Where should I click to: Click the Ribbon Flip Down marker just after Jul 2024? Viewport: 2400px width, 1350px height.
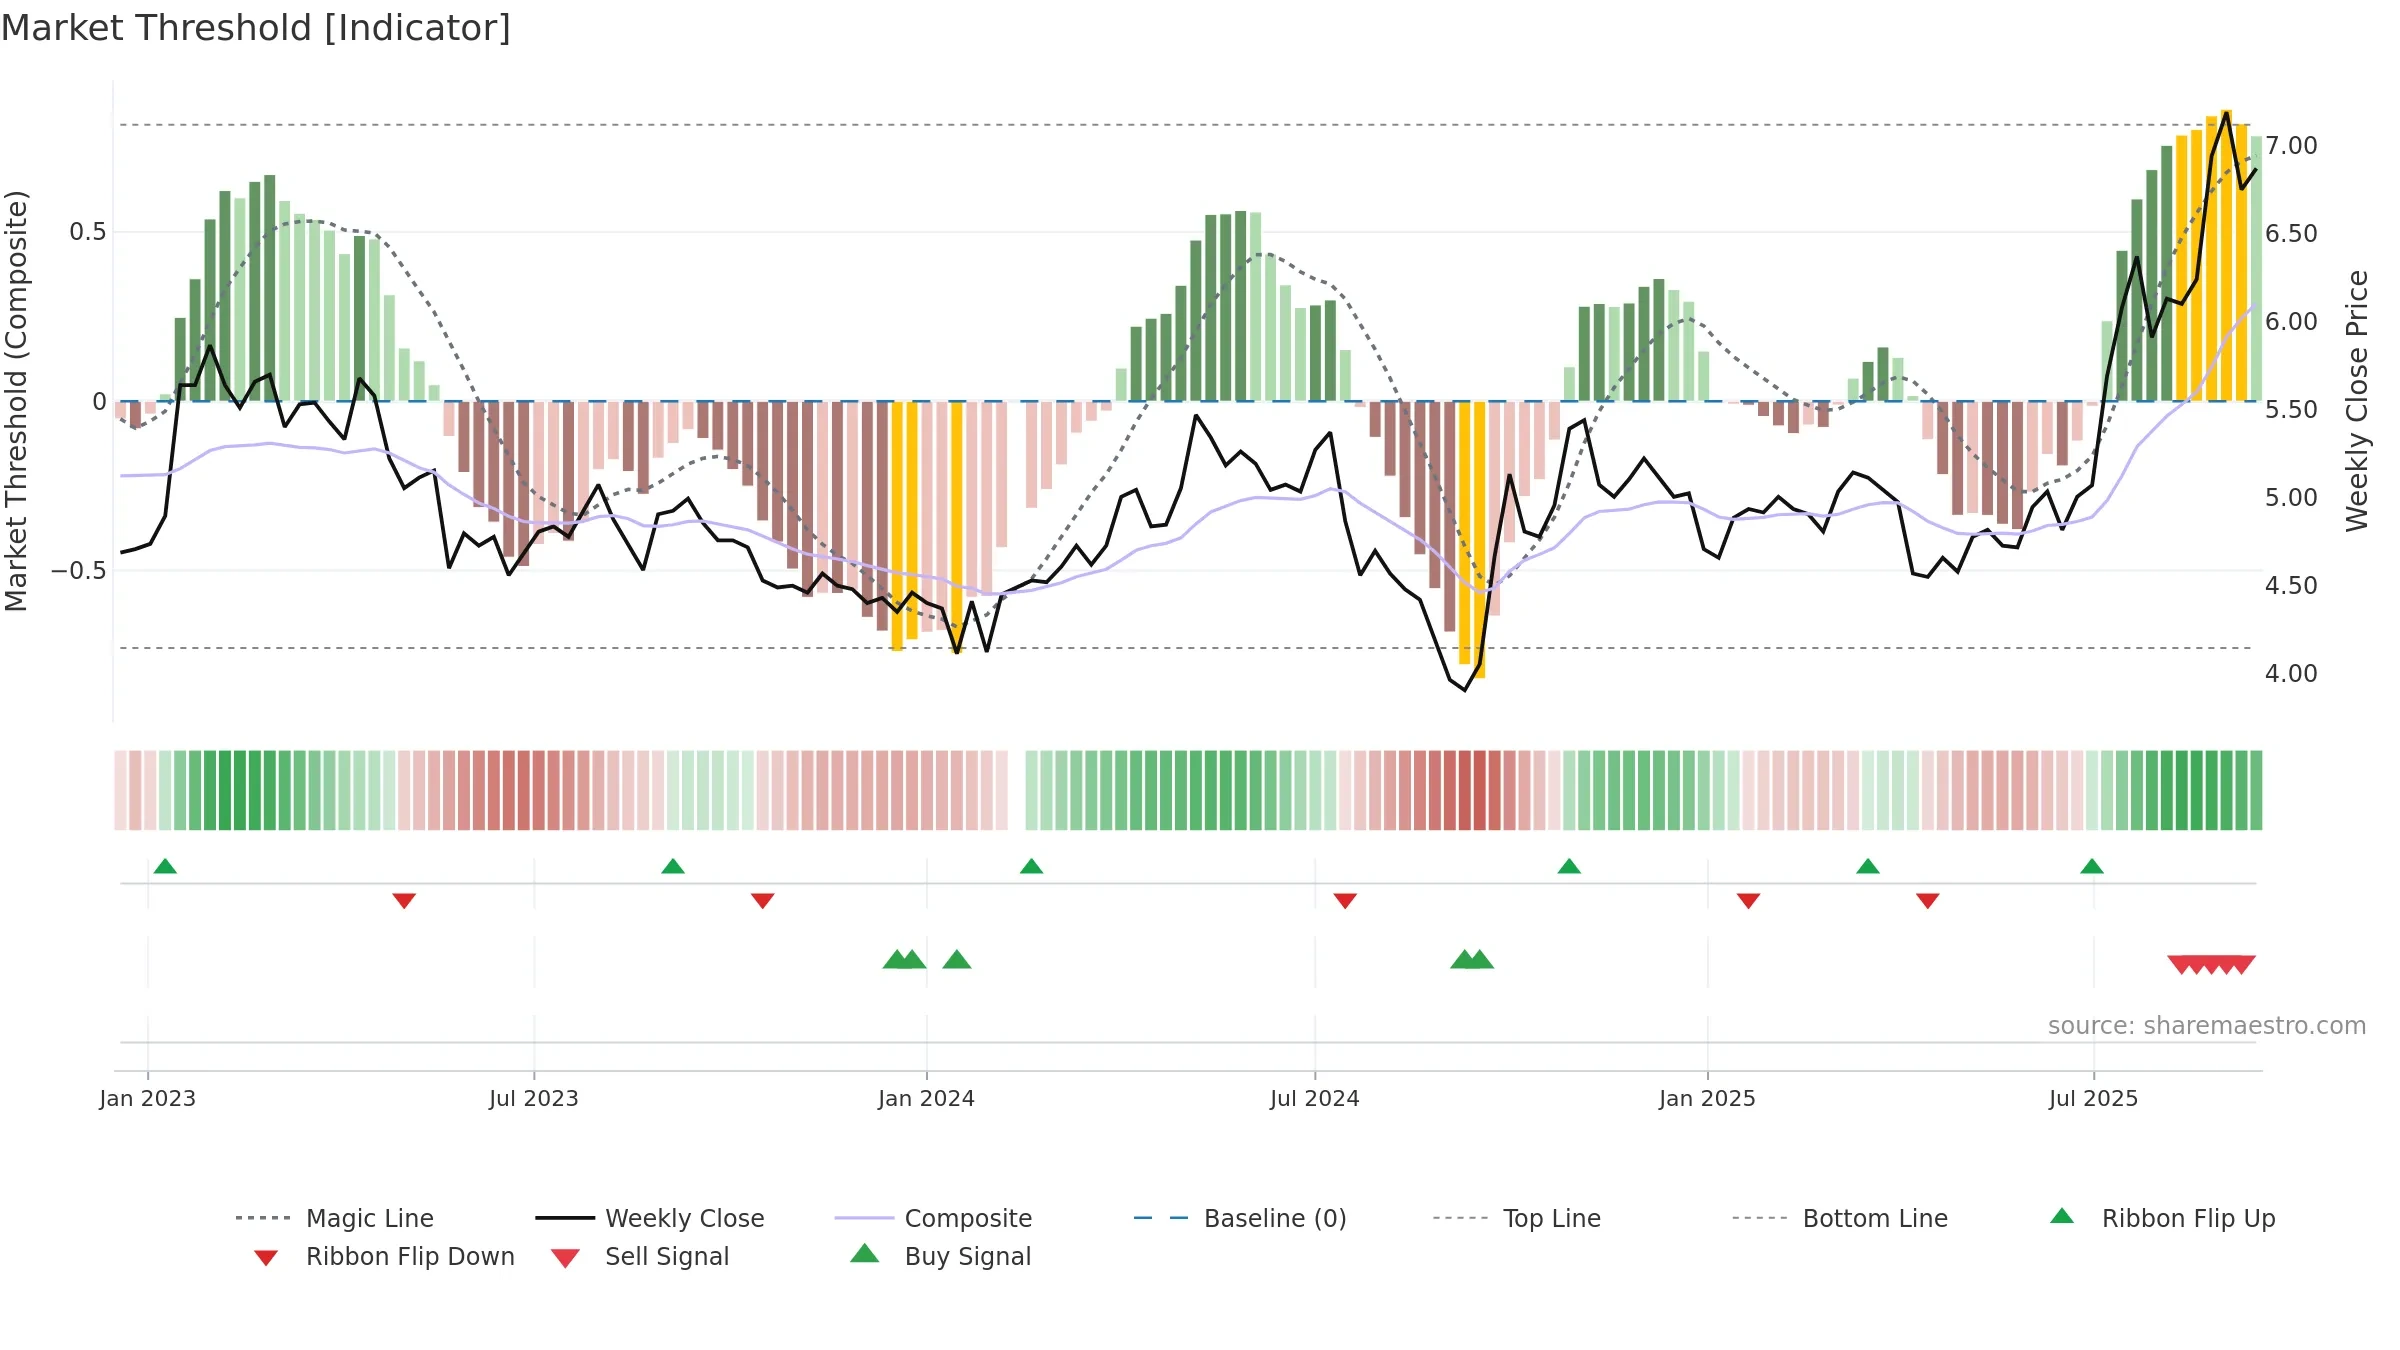click(x=1345, y=901)
